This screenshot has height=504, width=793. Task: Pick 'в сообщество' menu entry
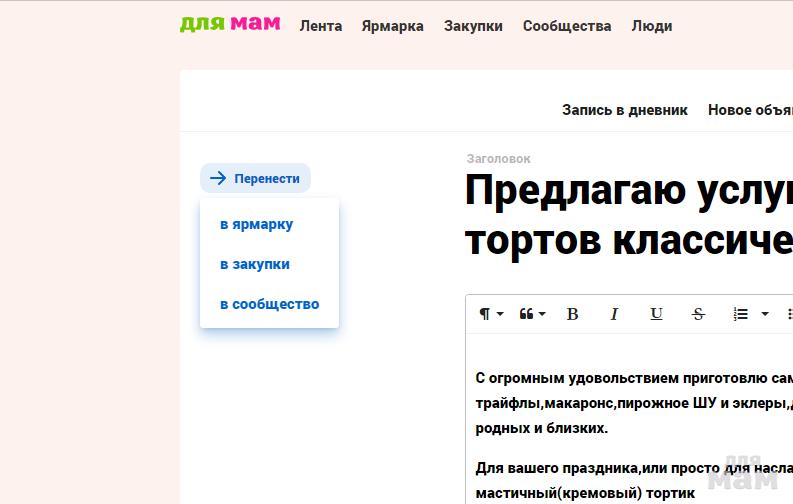[270, 304]
